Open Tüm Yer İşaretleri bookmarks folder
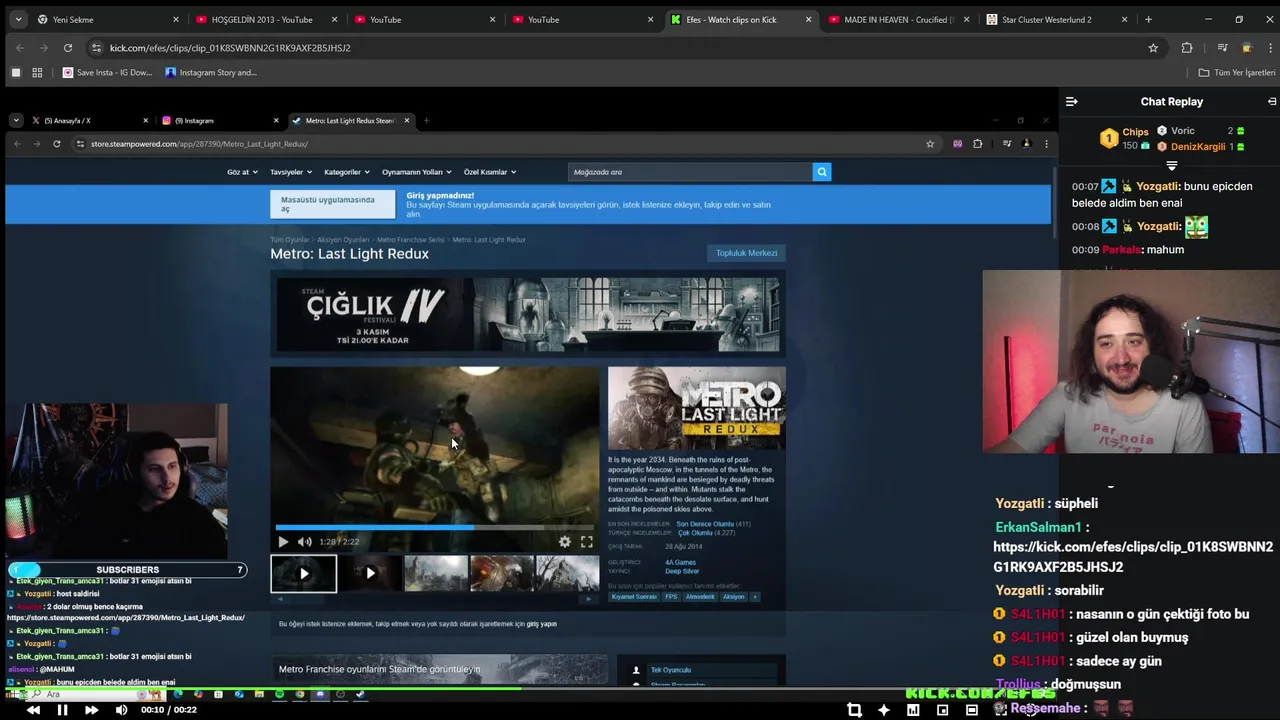 pyautogui.click(x=1237, y=72)
